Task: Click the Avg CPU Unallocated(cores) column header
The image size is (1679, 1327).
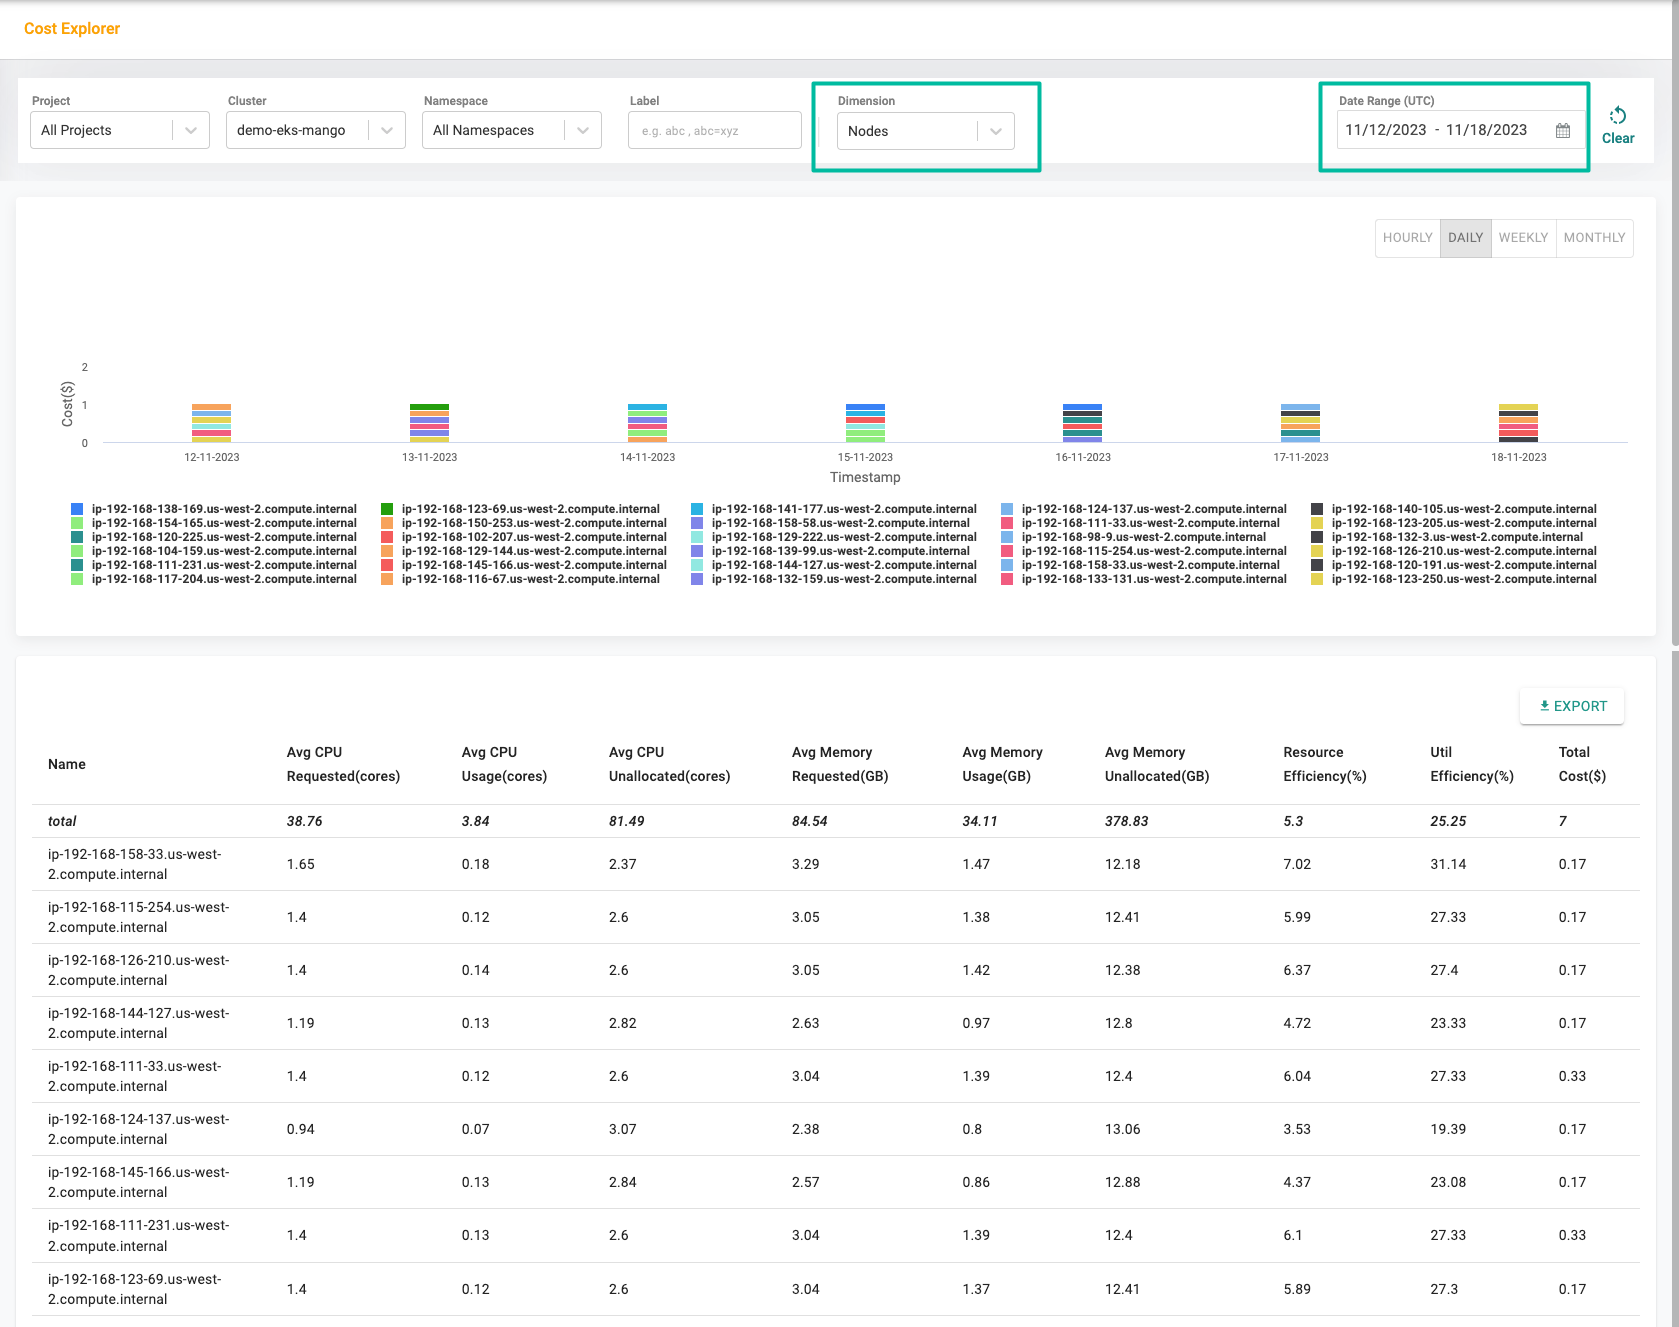Action: coord(669,764)
